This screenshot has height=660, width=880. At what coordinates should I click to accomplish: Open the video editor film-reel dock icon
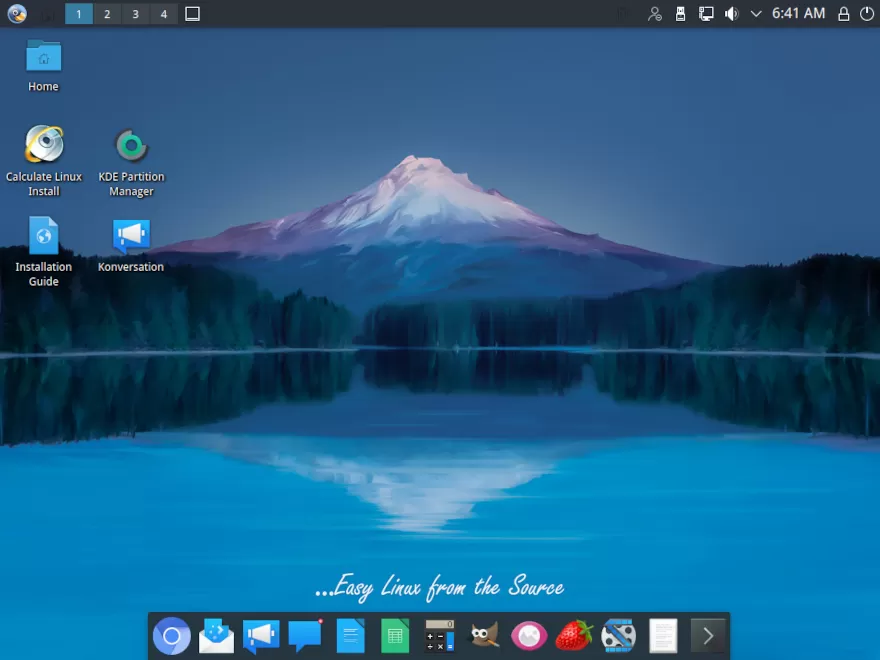coord(619,636)
